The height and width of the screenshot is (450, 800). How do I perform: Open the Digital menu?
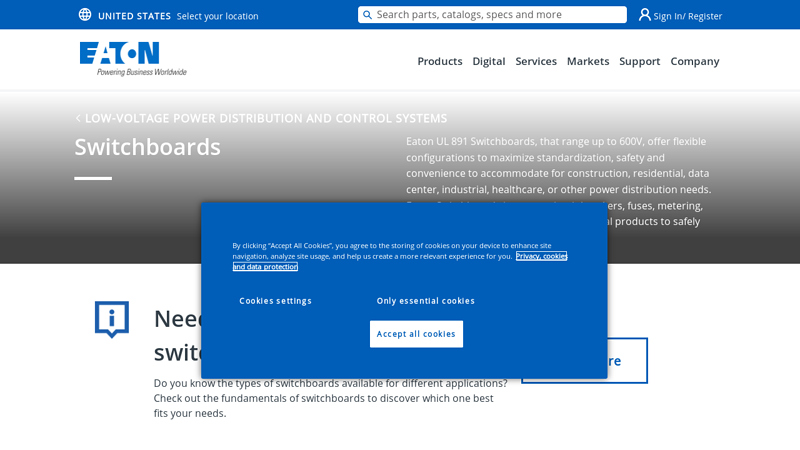(x=489, y=61)
